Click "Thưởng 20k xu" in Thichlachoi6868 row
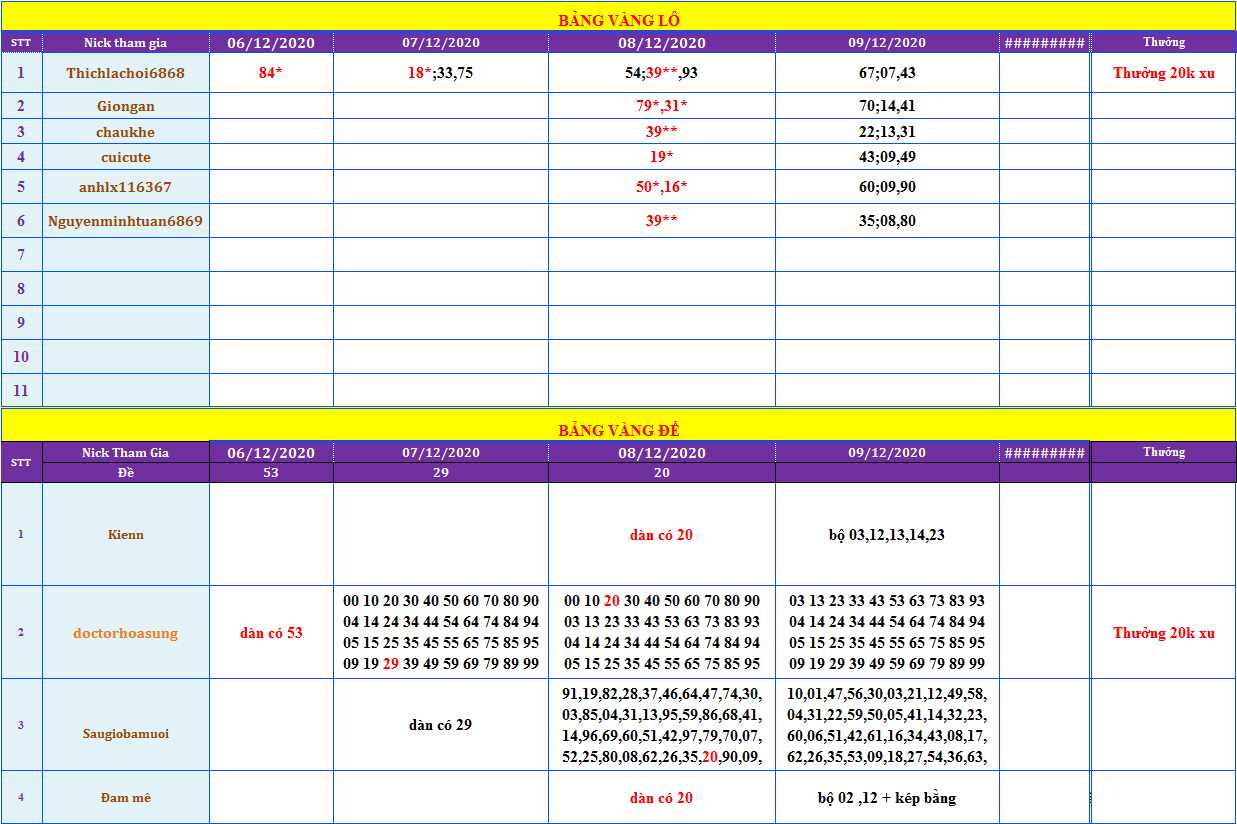Image resolution: width=1237 pixels, height=824 pixels. [1164, 73]
